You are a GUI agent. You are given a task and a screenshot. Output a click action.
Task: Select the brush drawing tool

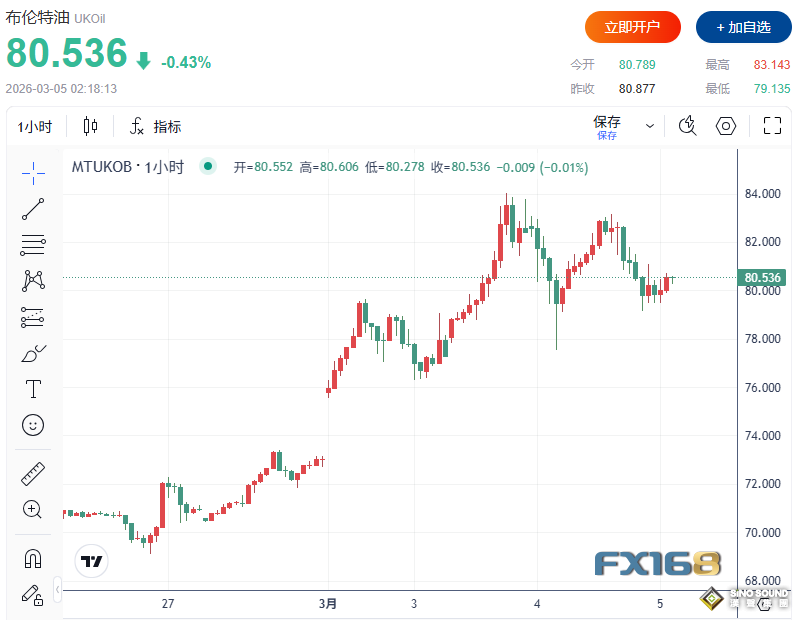point(33,353)
